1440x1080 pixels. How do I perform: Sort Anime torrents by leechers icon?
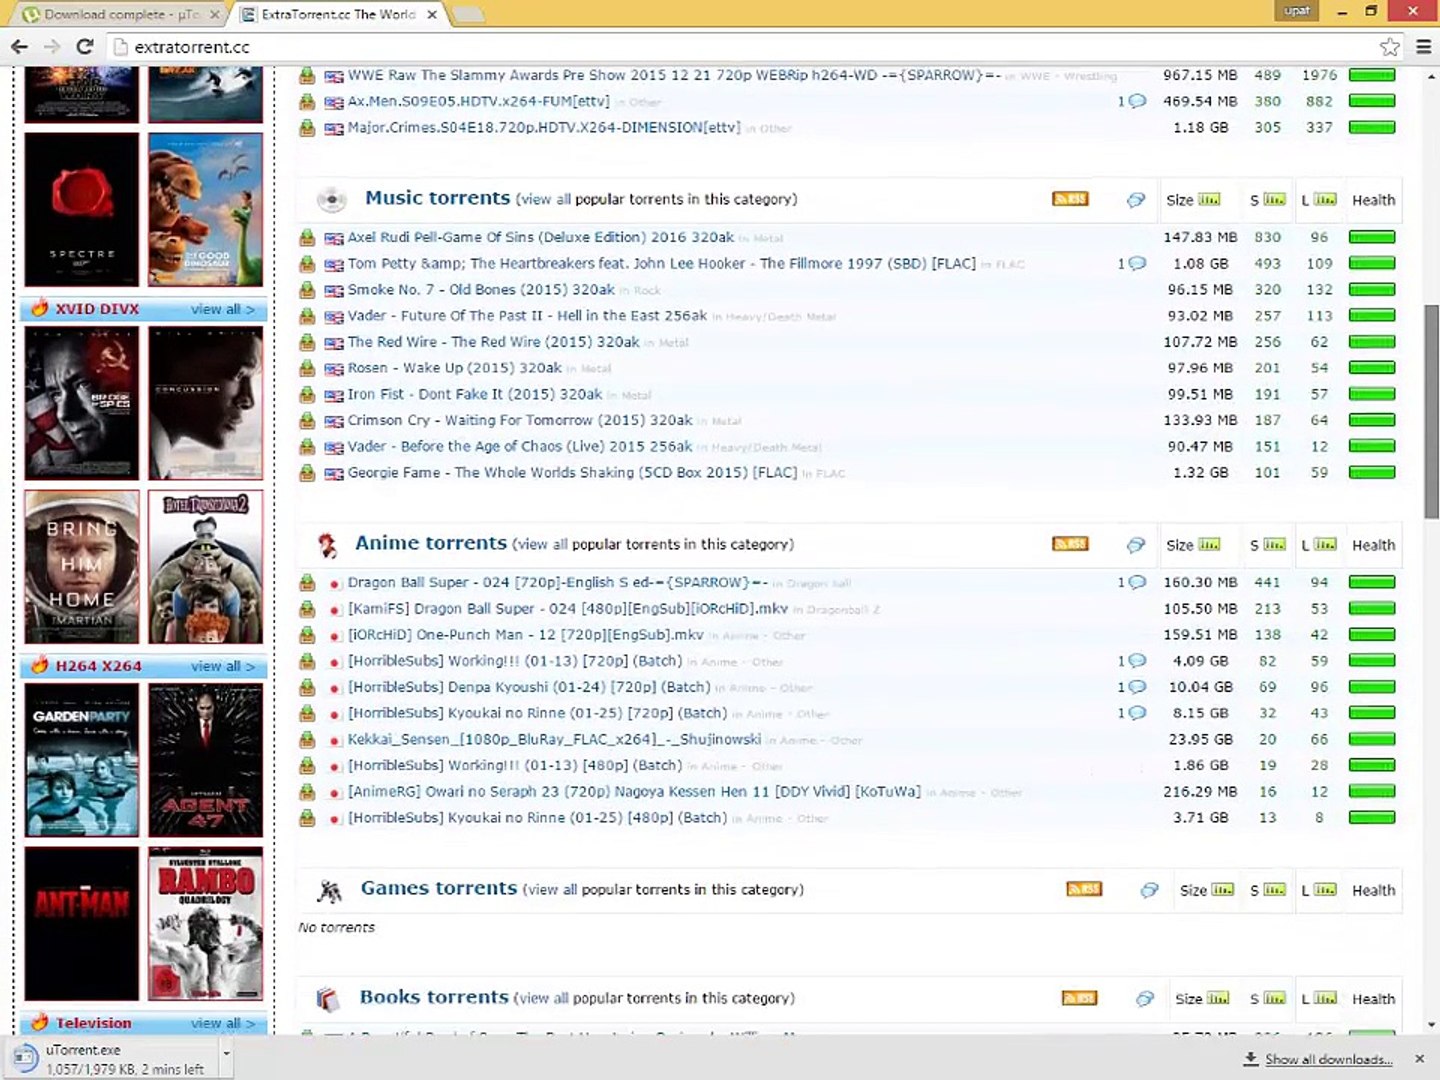[x=1325, y=544]
